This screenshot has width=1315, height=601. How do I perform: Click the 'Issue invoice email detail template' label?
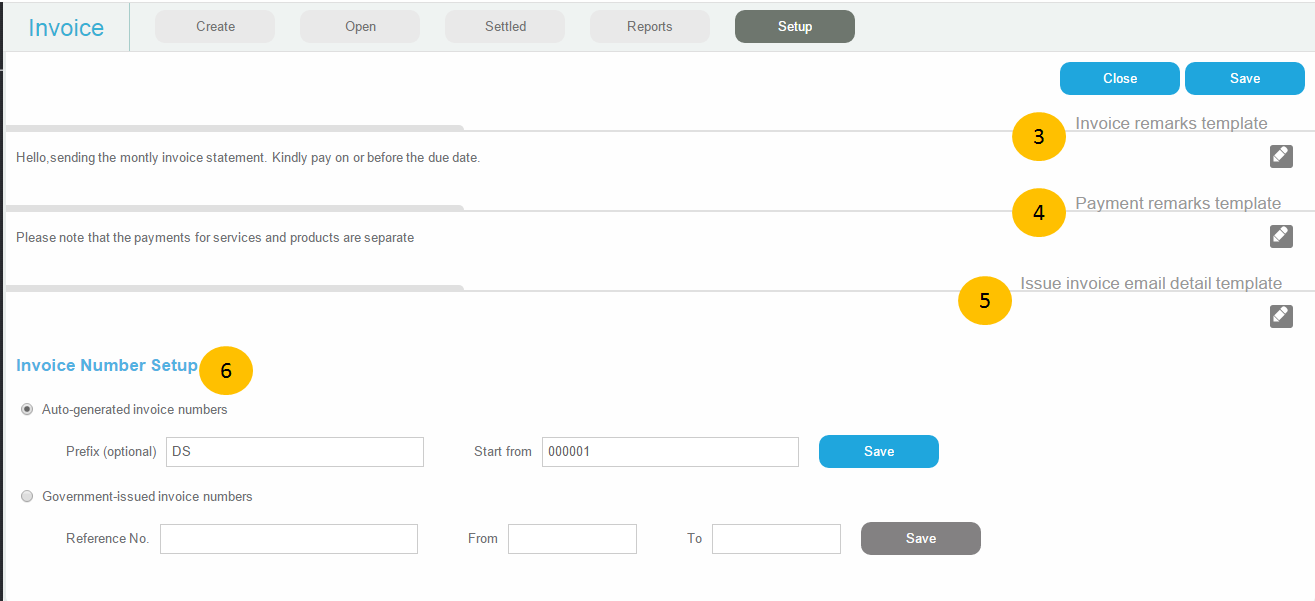click(1151, 284)
